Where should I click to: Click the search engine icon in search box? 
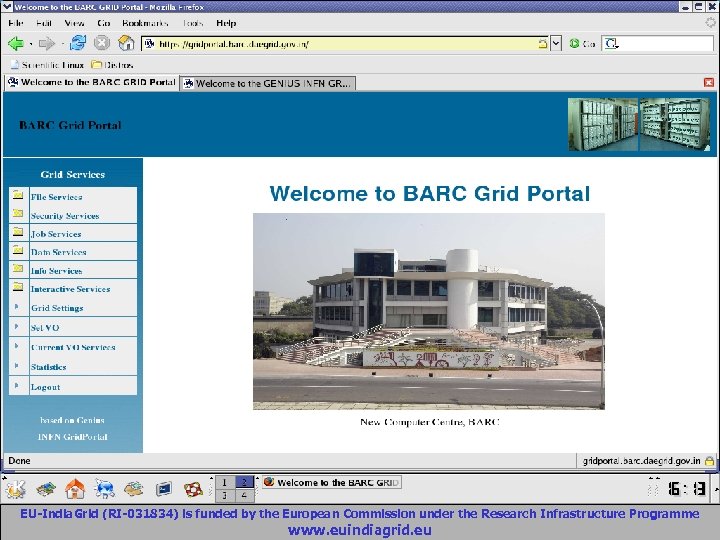click(612, 44)
